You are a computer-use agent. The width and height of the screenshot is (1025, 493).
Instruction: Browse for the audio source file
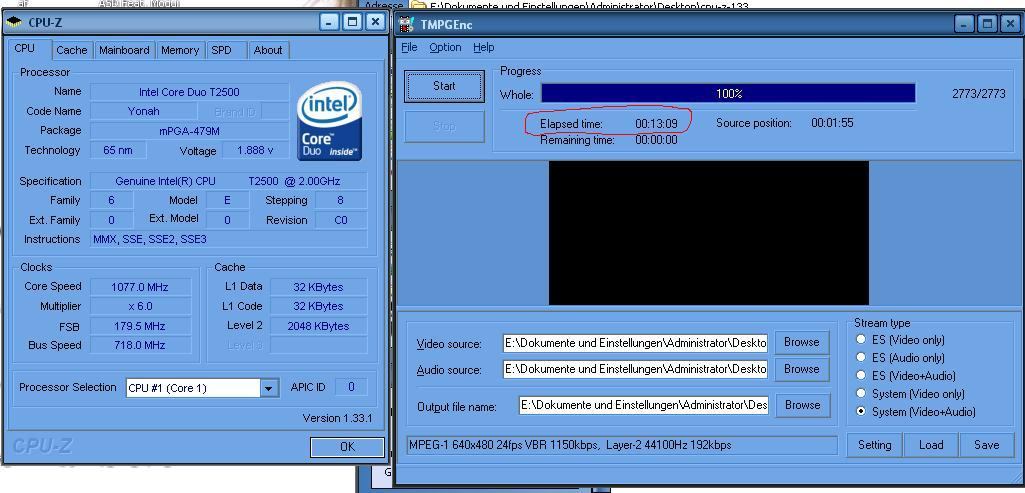(802, 369)
